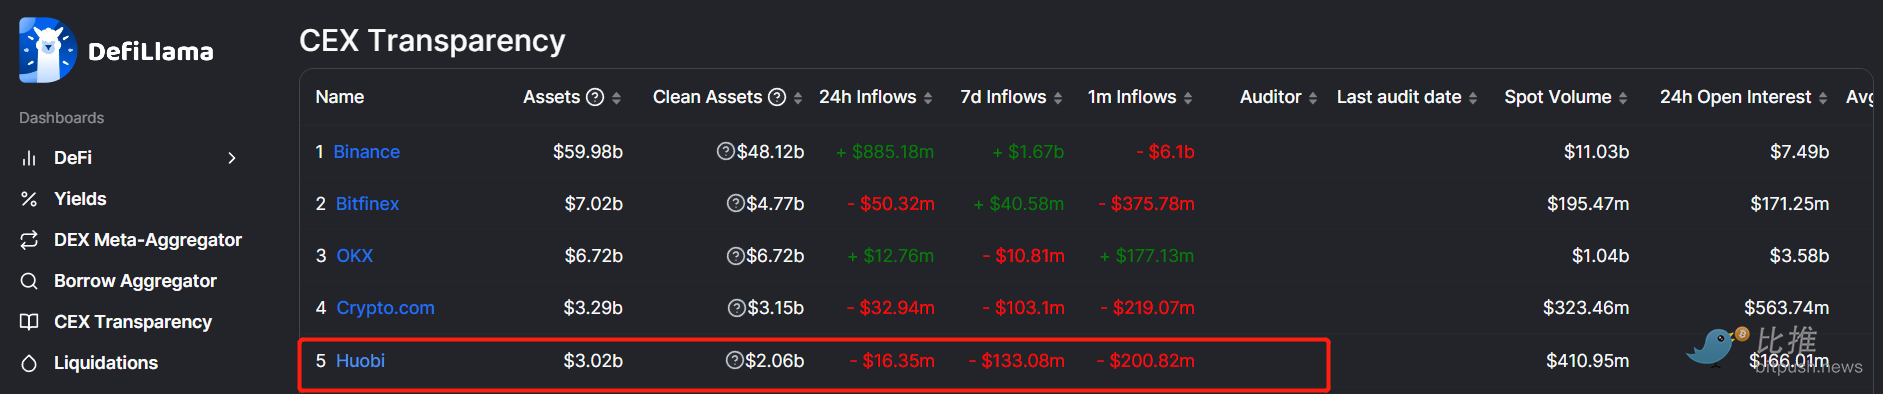
Task: Open the Huobi exchange link
Action: pyautogui.click(x=360, y=361)
